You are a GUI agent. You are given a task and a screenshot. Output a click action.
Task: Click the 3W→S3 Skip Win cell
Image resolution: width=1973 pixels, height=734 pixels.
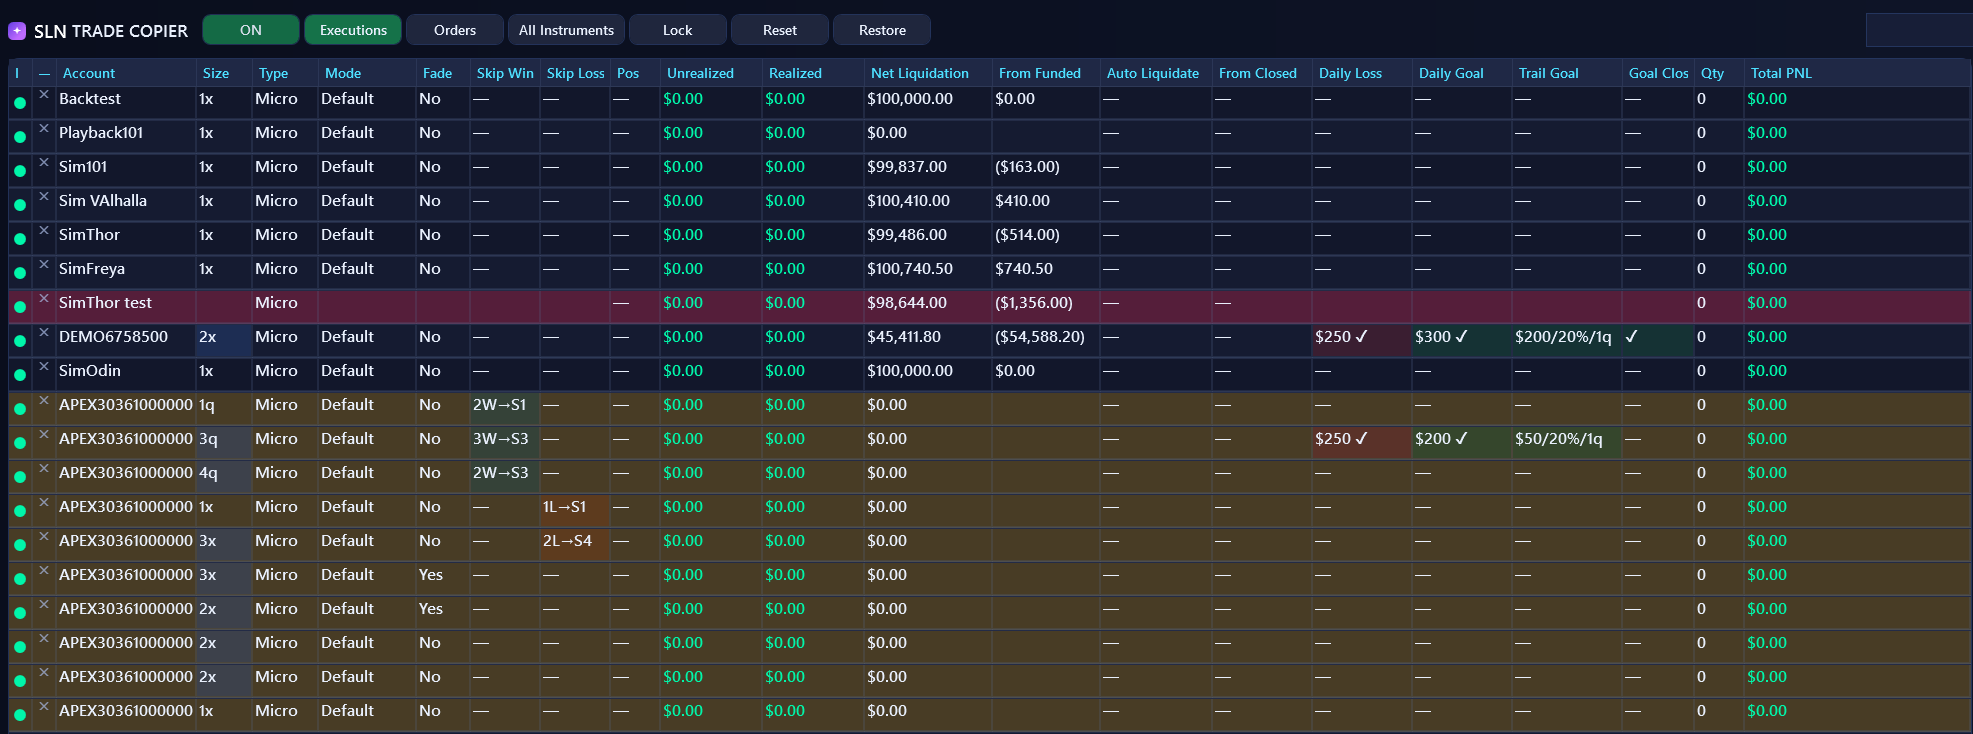point(500,439)
